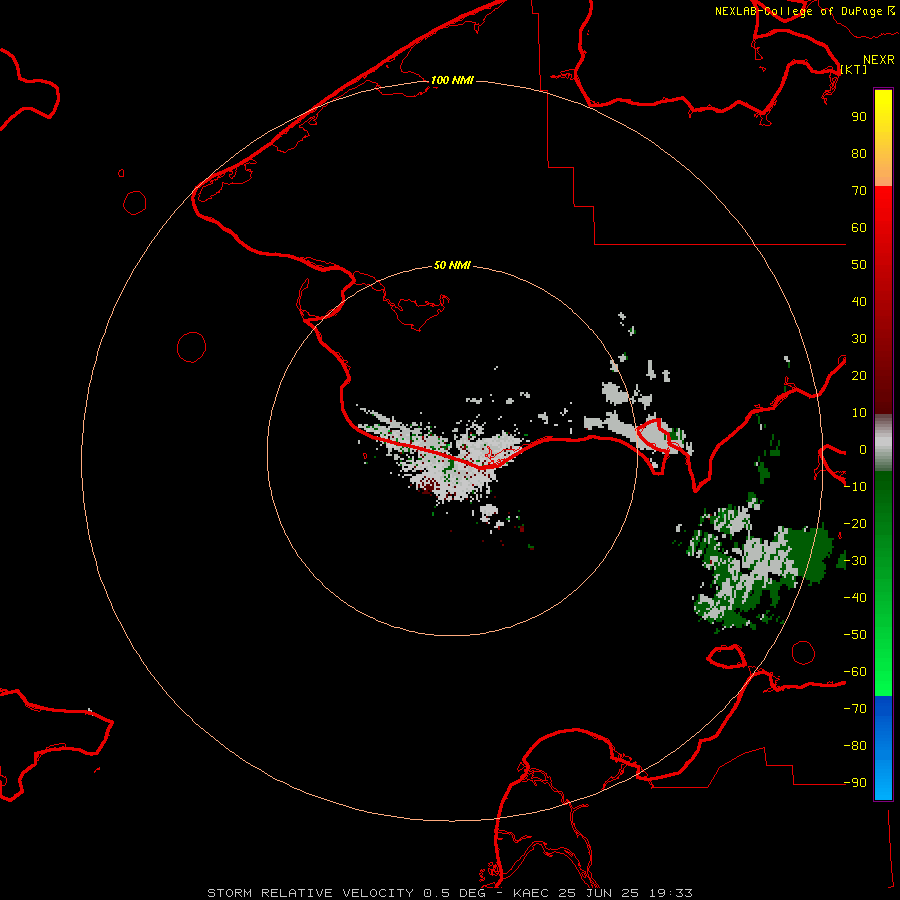The image size is (900, 900).
Task: Click the -40 value on the velocity scale
Action: click(x=855, y=598)
